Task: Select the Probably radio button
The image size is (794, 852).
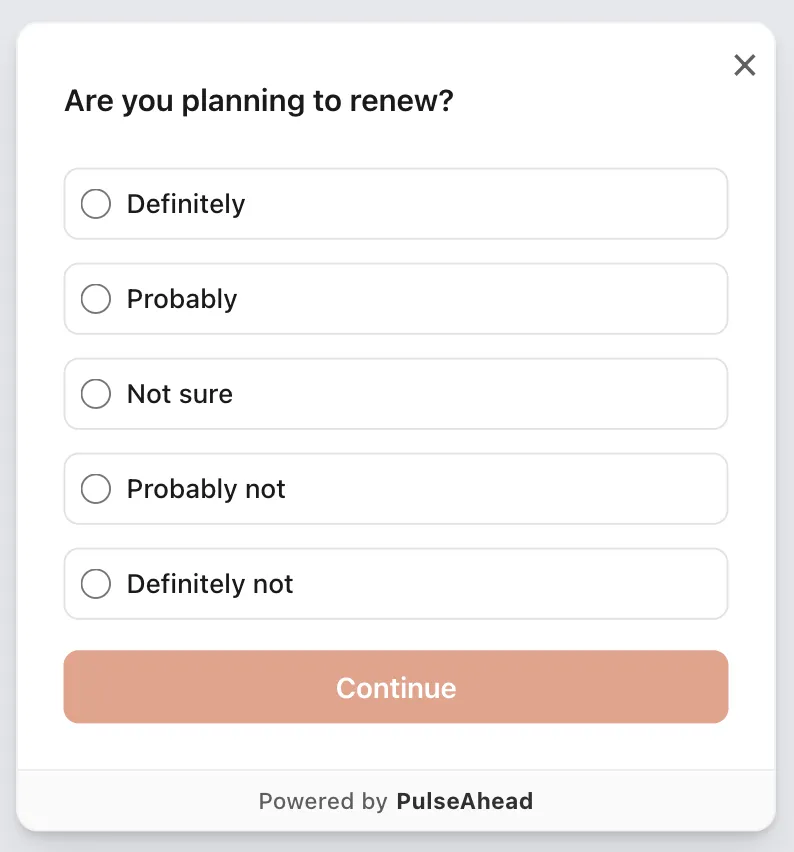Action: (x=96, y=298)
